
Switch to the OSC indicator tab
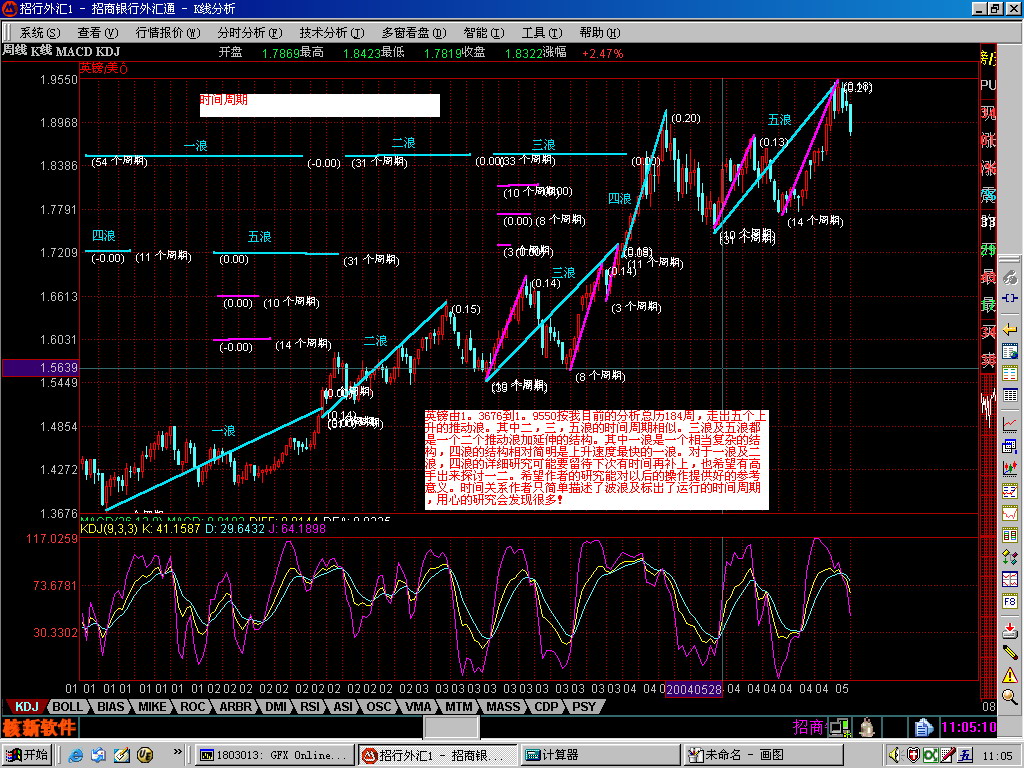pos(379,707)
